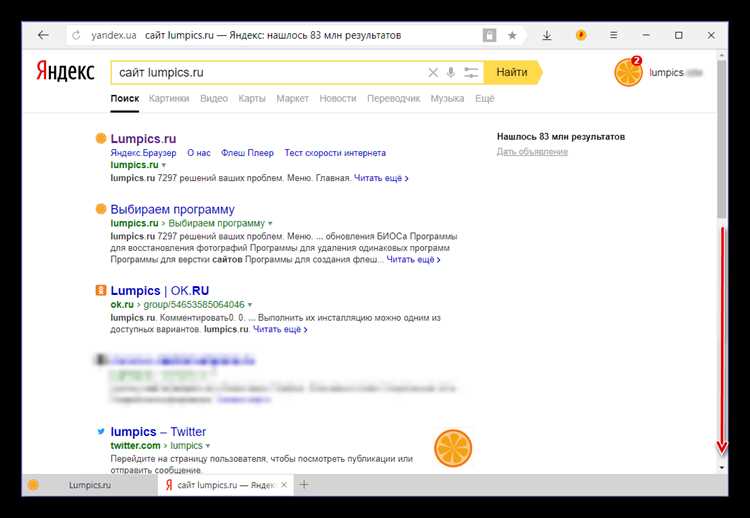Click the browser address bar text
The image size is (750, 518).
273,35
